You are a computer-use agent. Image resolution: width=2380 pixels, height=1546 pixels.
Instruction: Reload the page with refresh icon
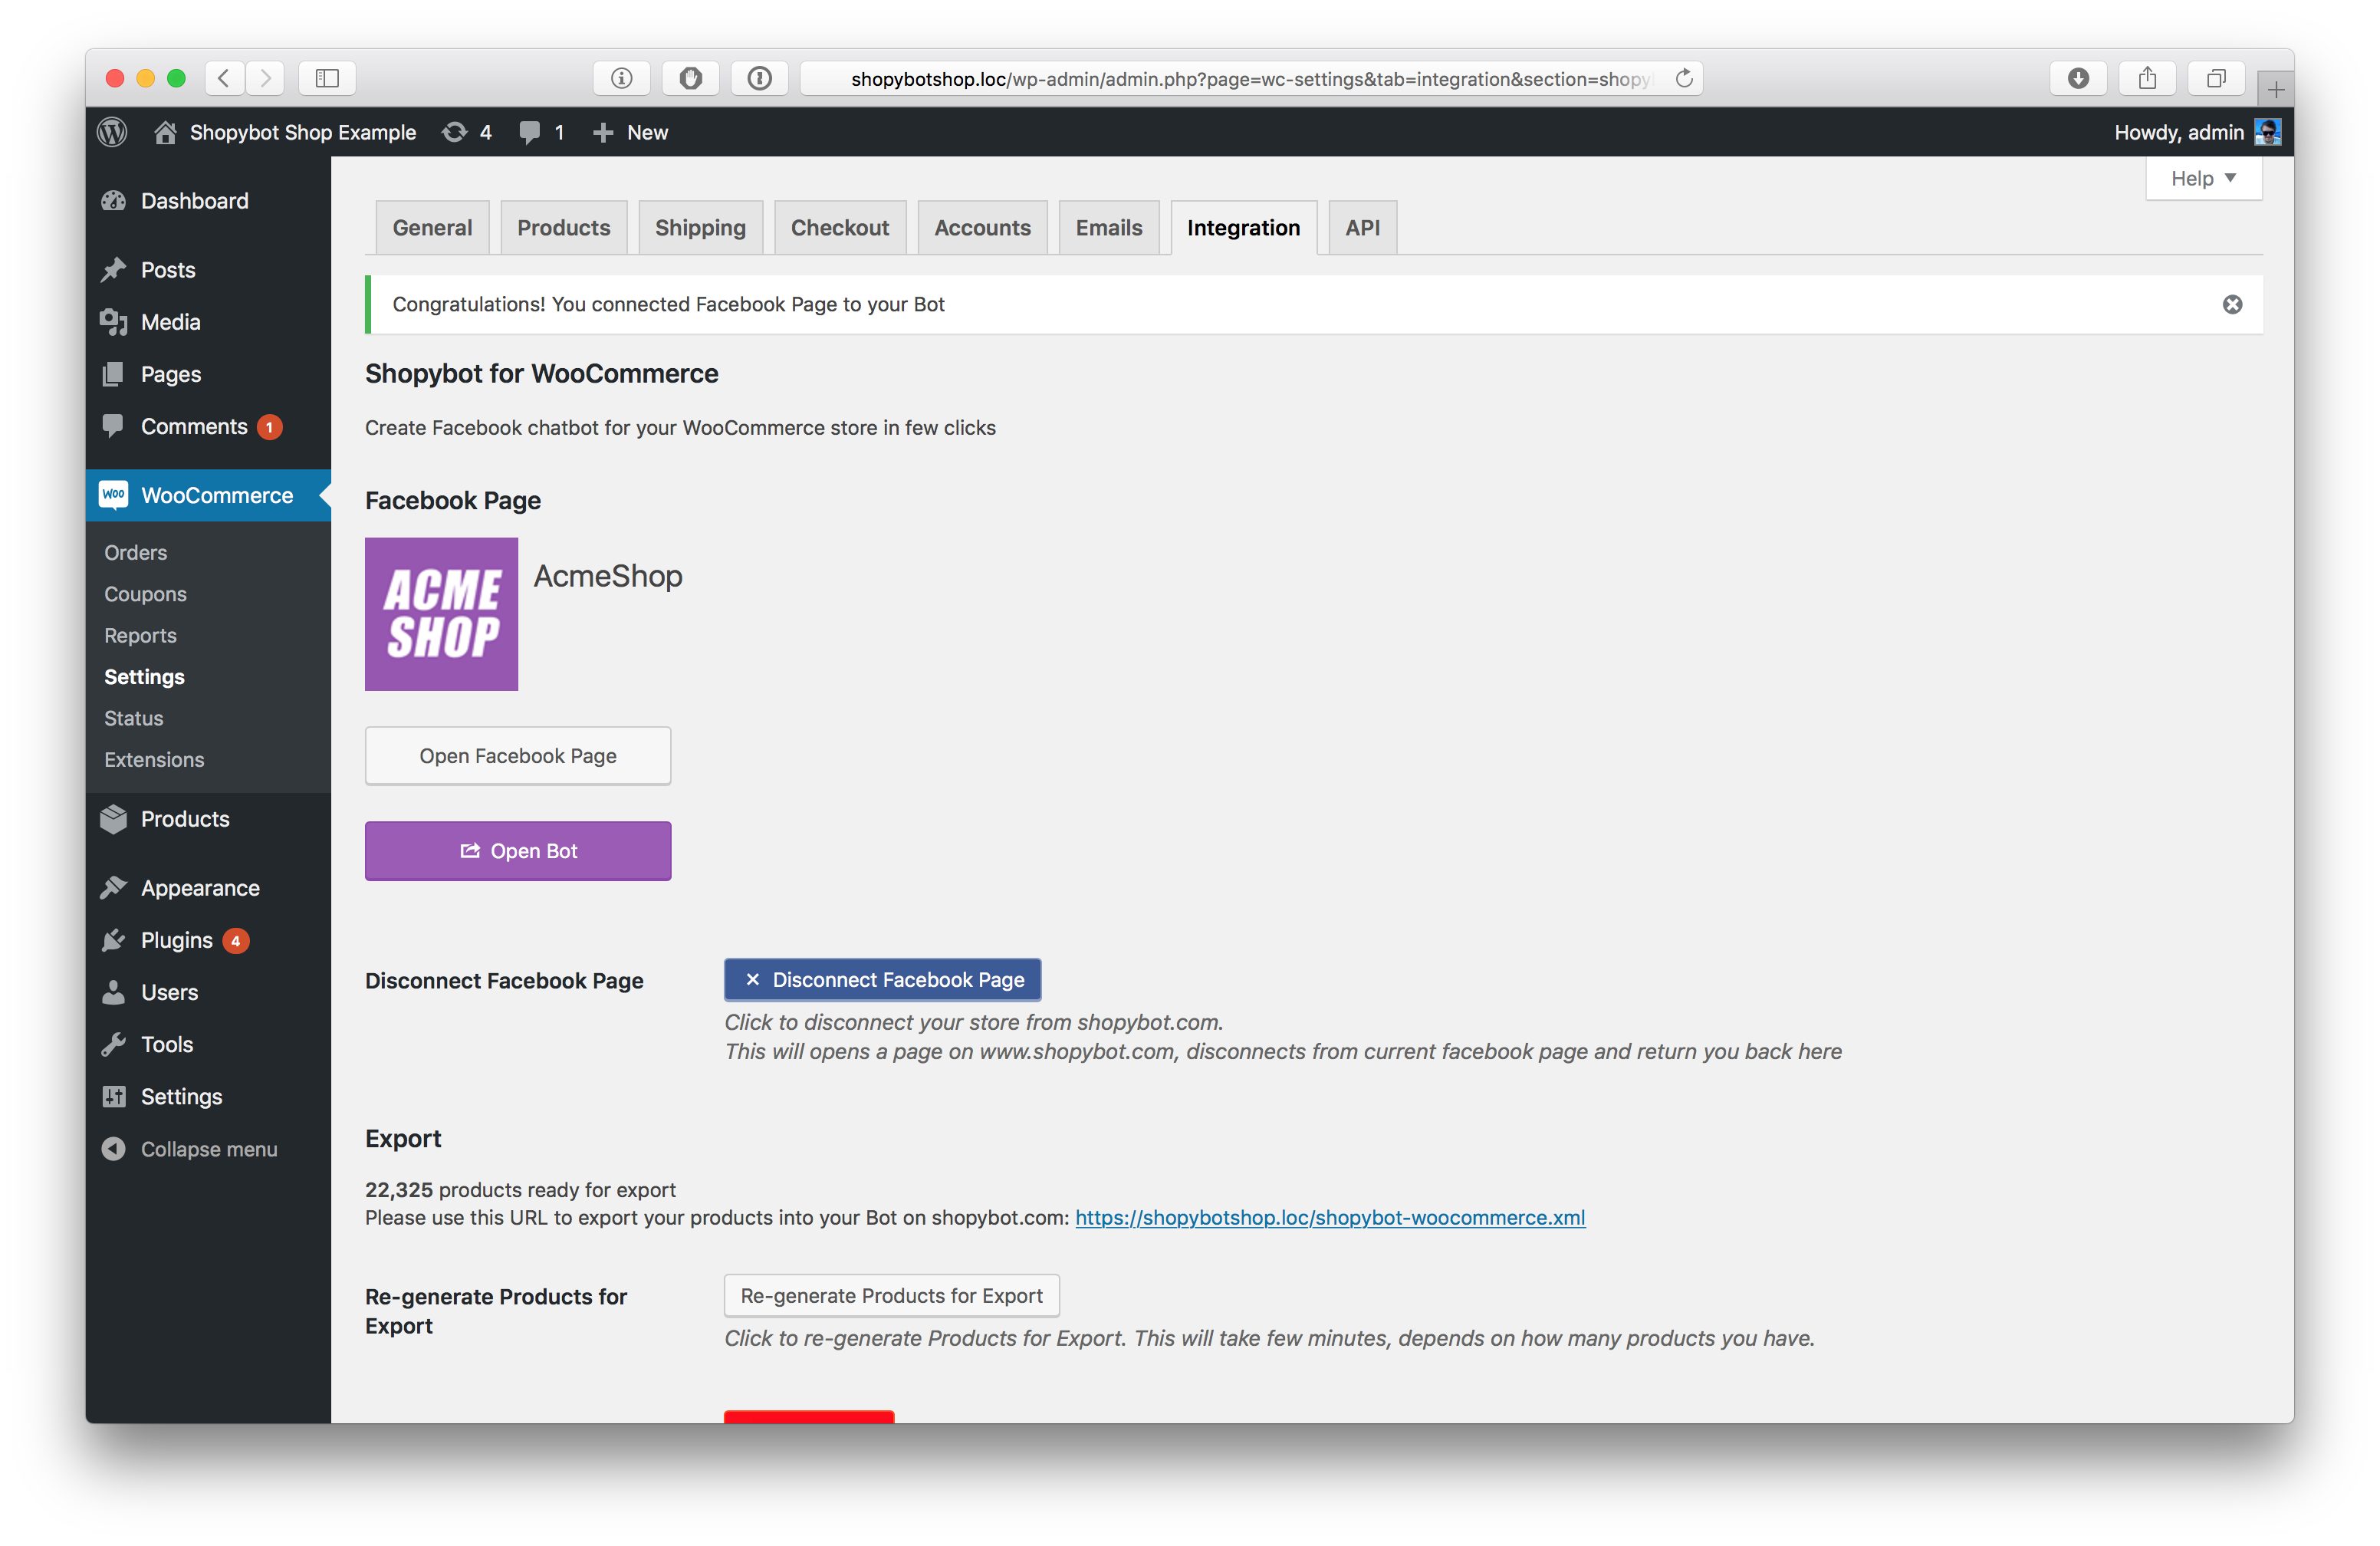[1684, 78]
